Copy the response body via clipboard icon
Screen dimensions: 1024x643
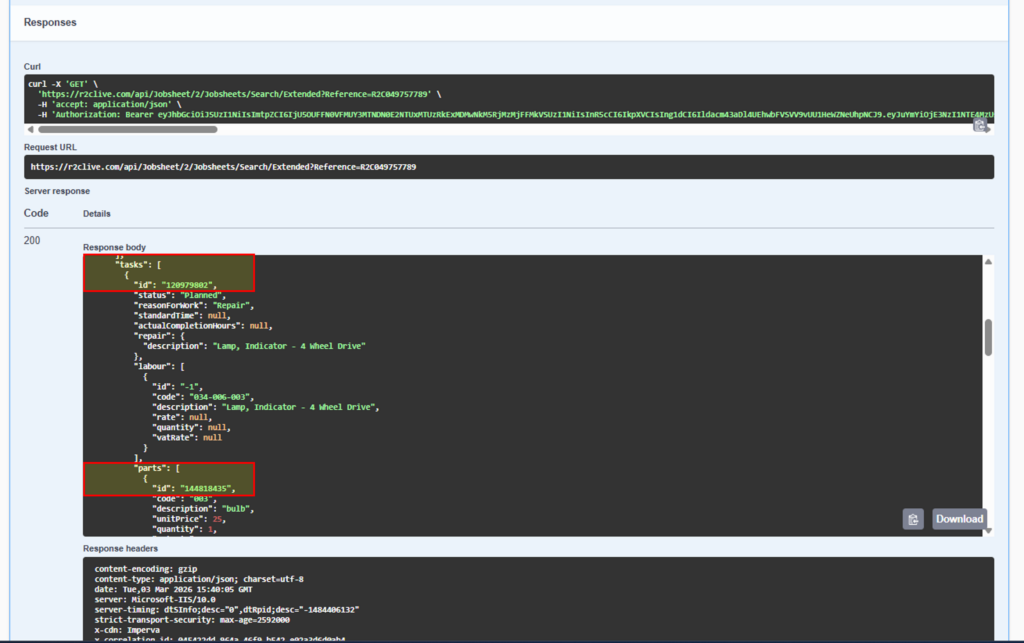pos(913,519)
